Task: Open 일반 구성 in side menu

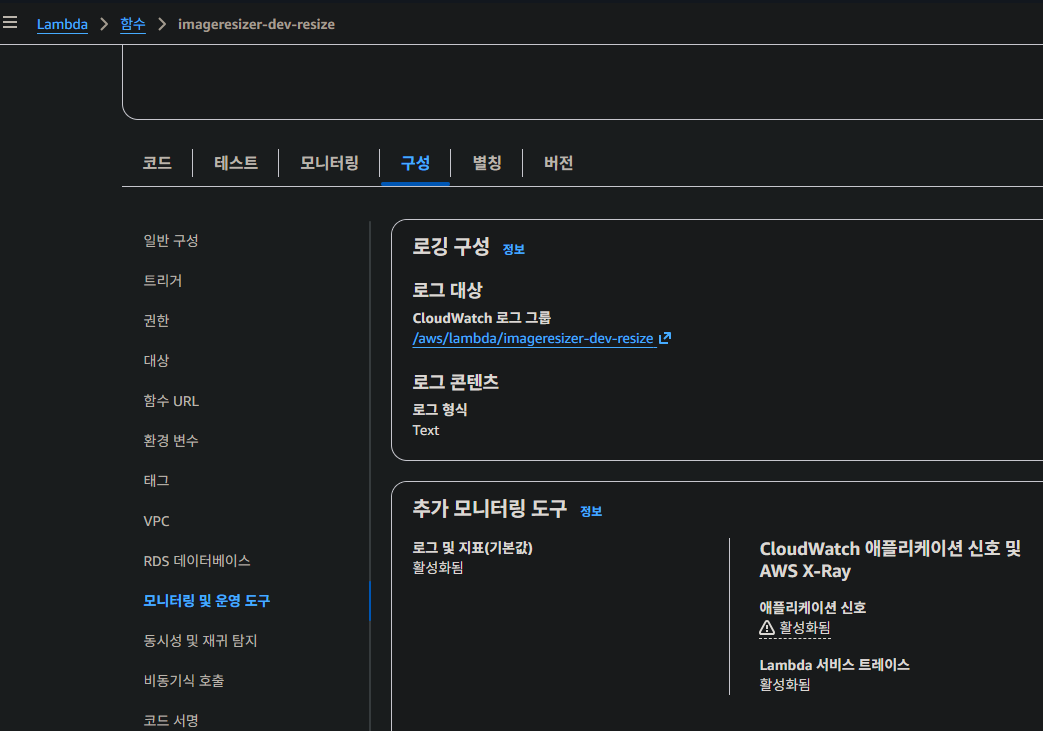Action: (x=171, y=240)
